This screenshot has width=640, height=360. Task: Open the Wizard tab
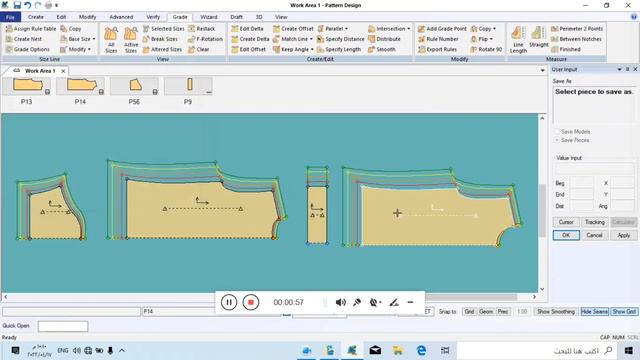pos(209,17)
